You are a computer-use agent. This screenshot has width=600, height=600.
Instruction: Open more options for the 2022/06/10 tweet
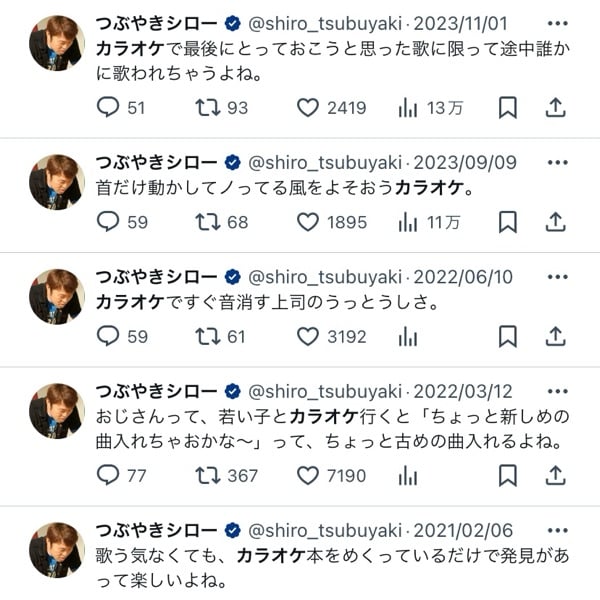(557, 276)
